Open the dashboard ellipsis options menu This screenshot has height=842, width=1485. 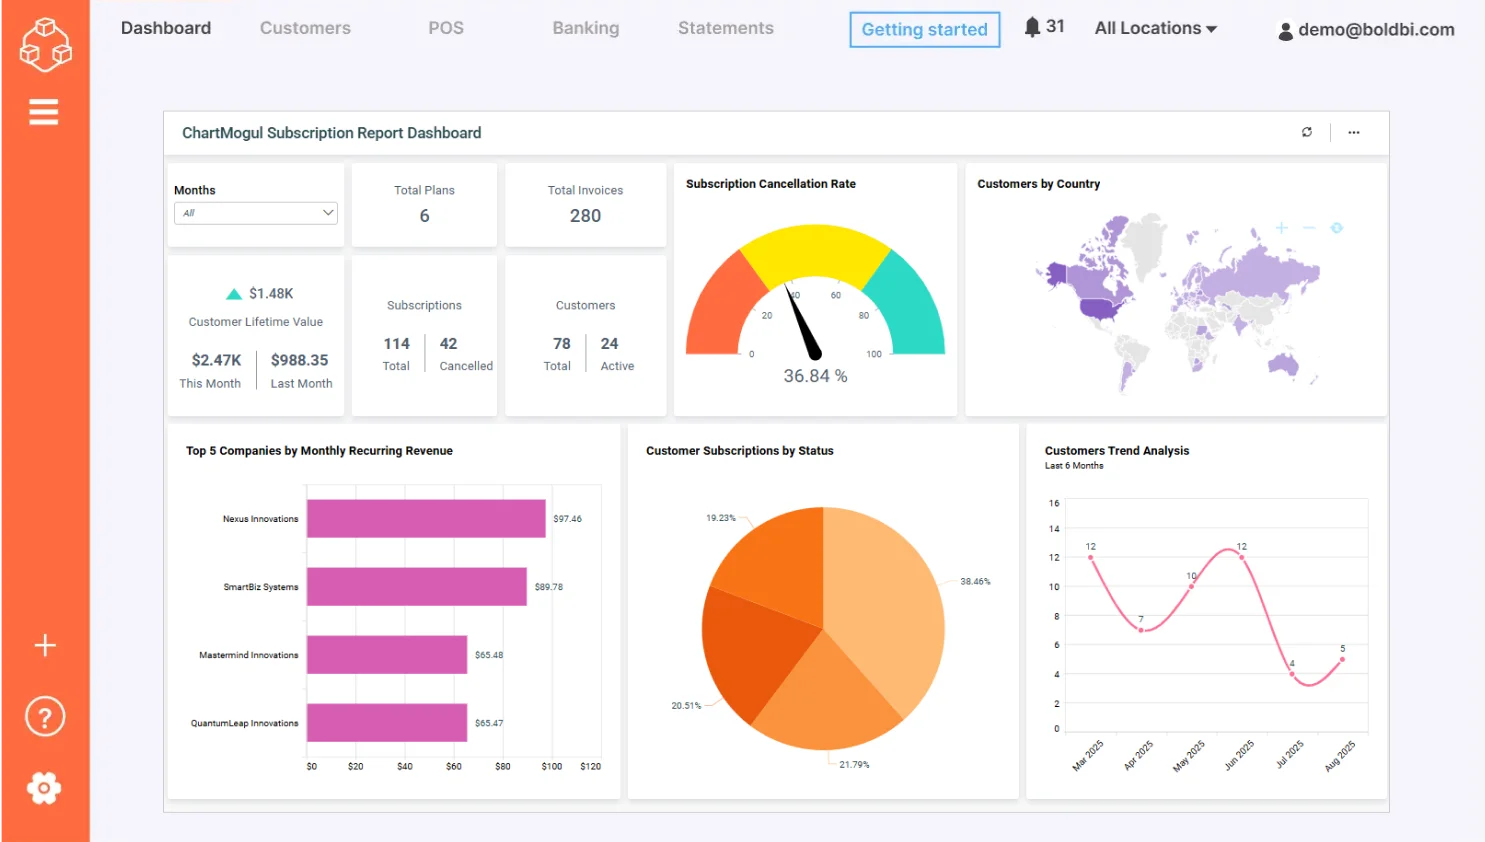1353,132
